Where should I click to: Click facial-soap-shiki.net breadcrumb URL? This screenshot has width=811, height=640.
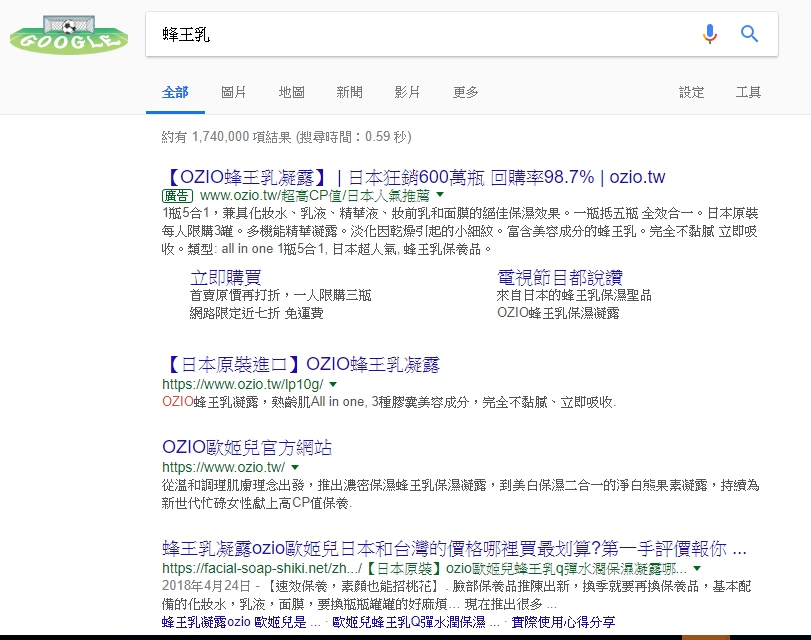pyautogui.click(x=424, y=569)
